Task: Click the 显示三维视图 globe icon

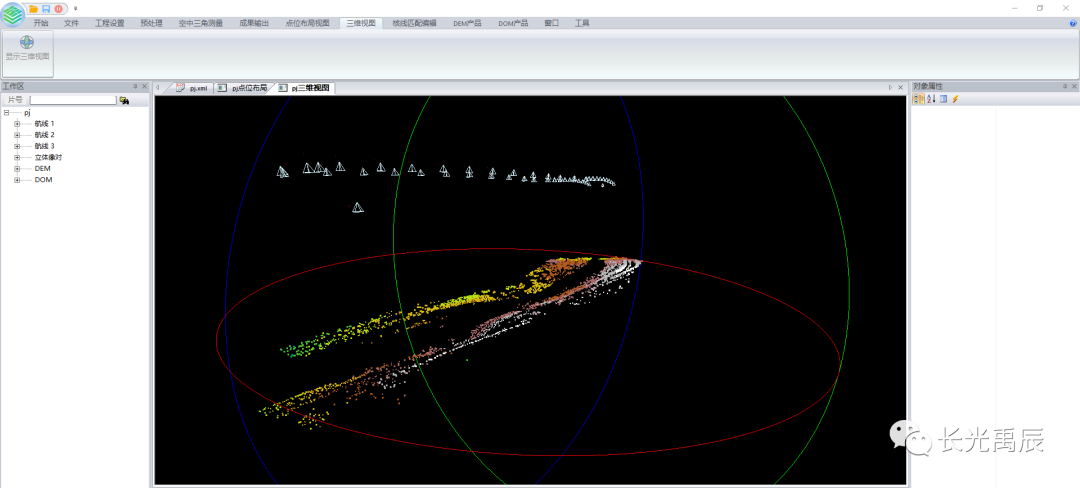Action: coord(27,43)
